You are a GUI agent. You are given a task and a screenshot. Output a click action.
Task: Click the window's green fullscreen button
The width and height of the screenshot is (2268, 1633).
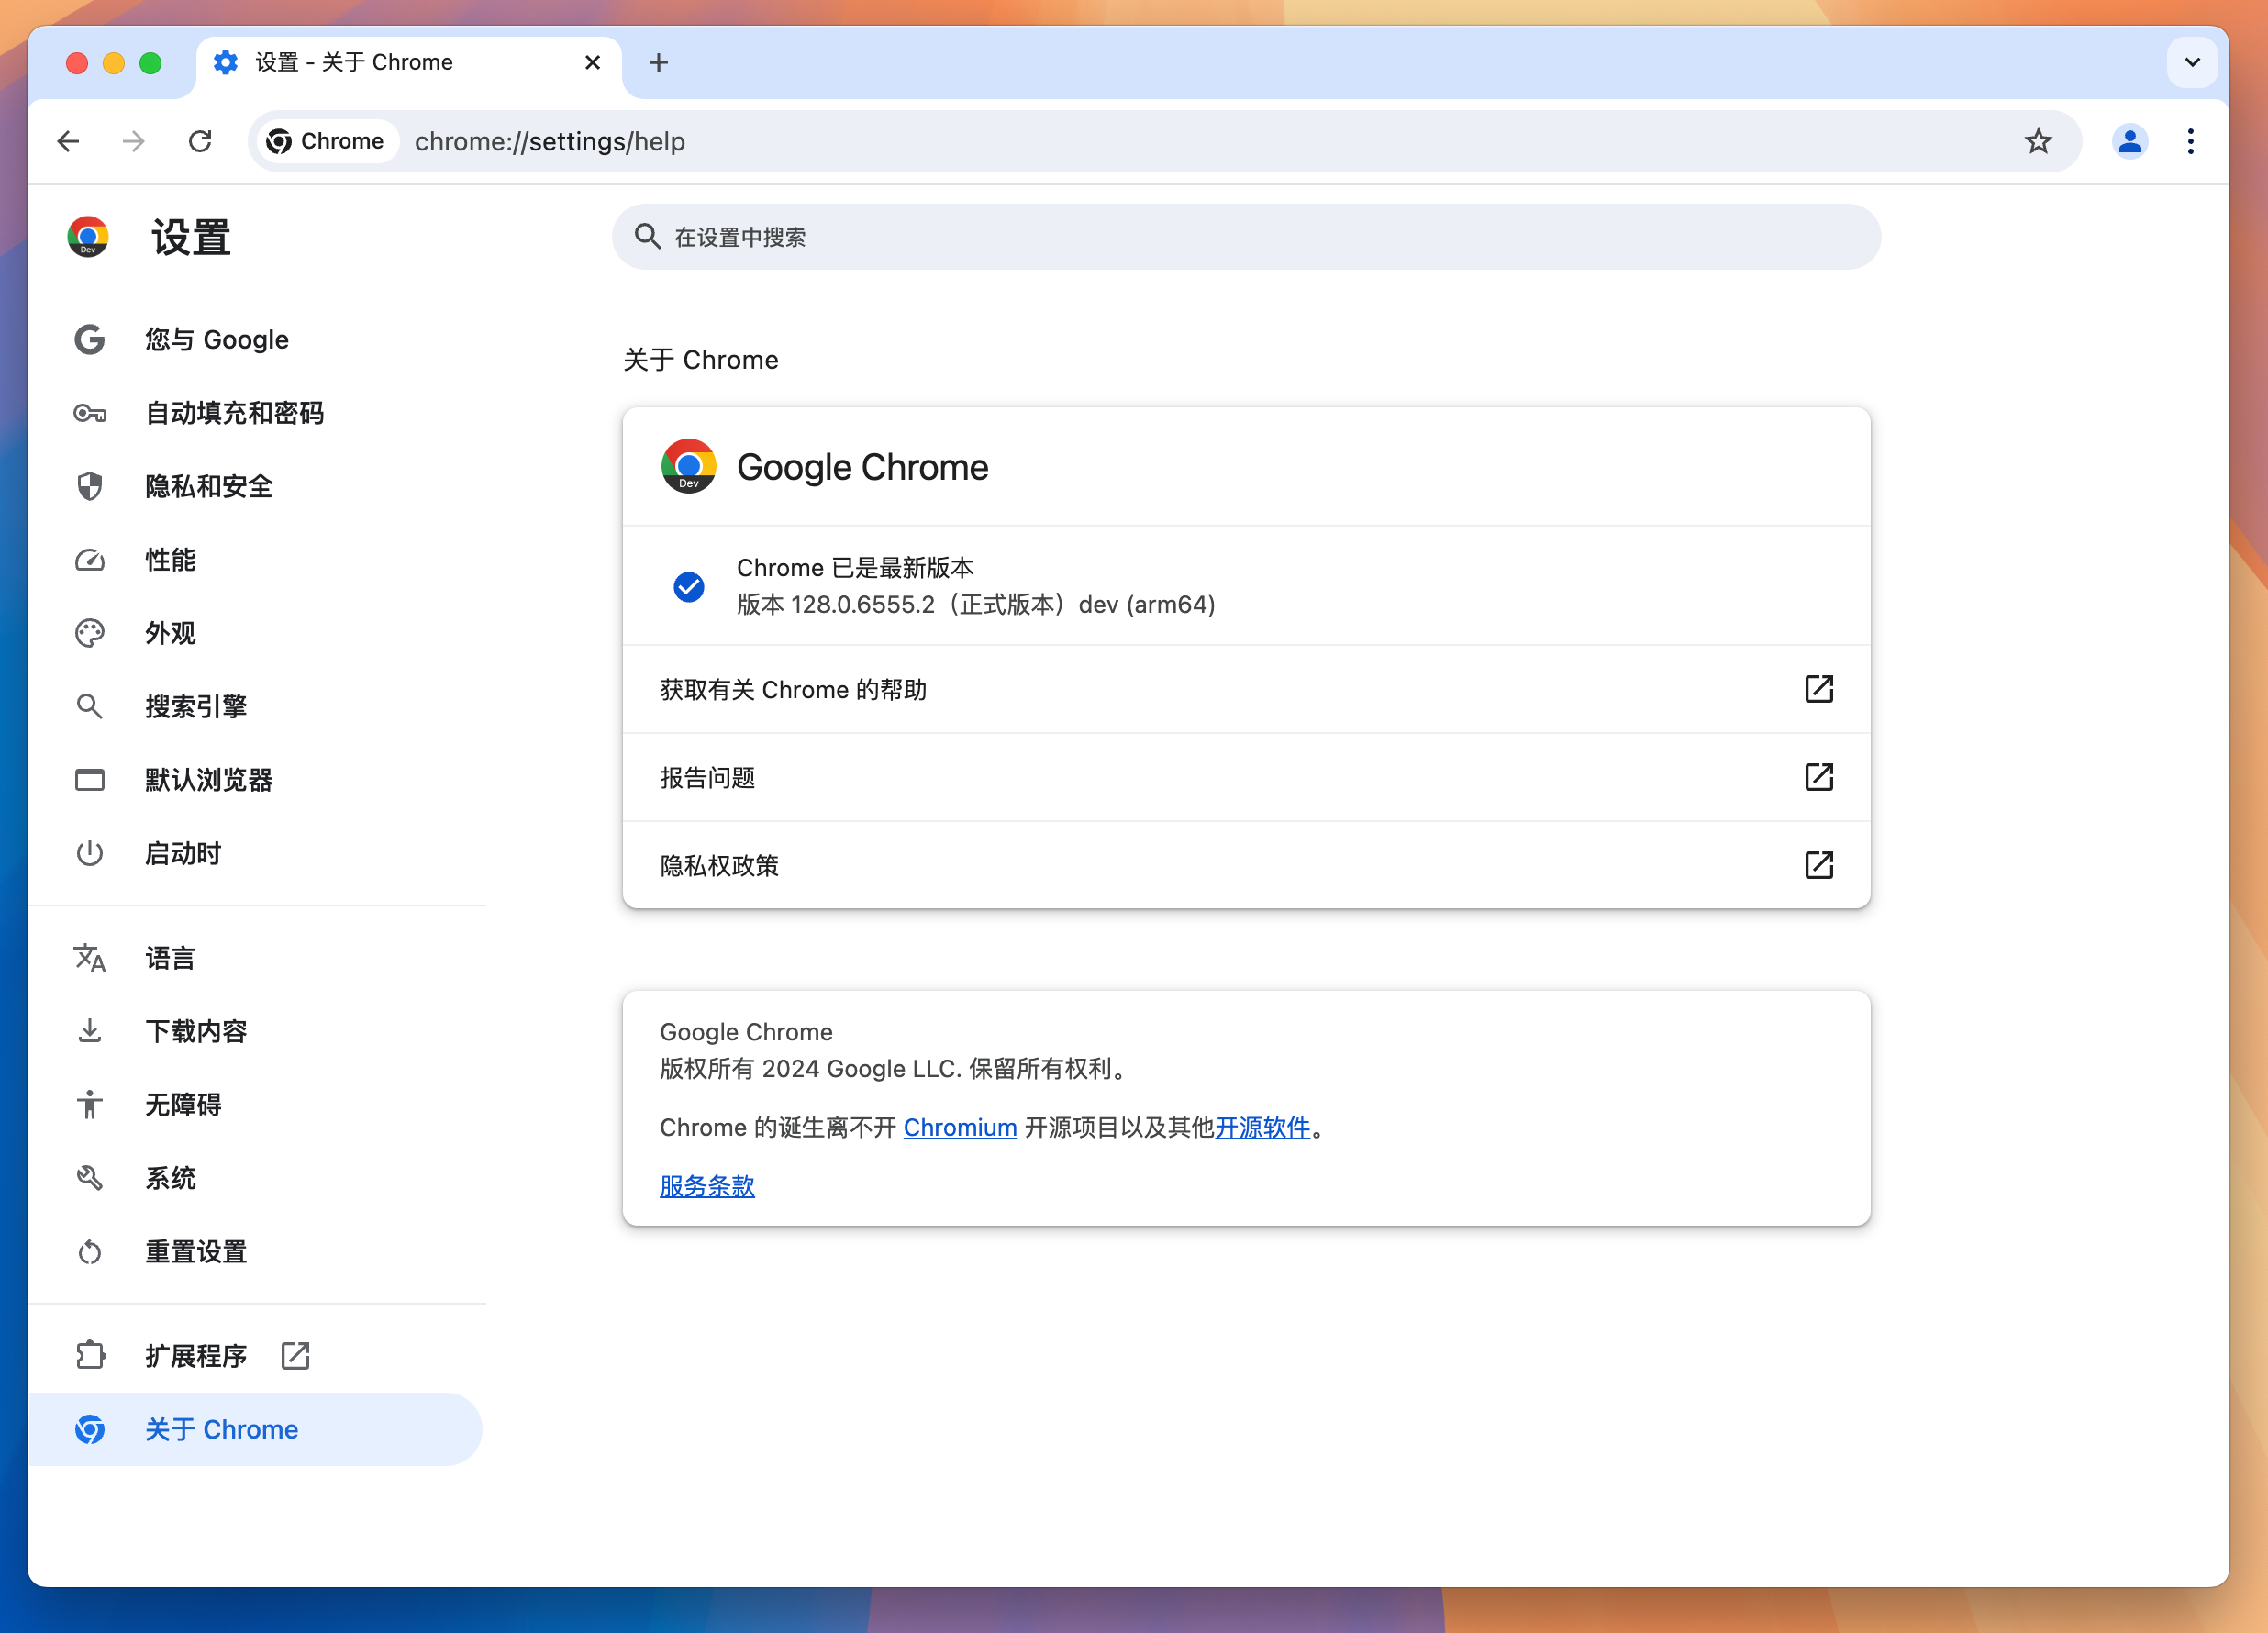(151, 63)
